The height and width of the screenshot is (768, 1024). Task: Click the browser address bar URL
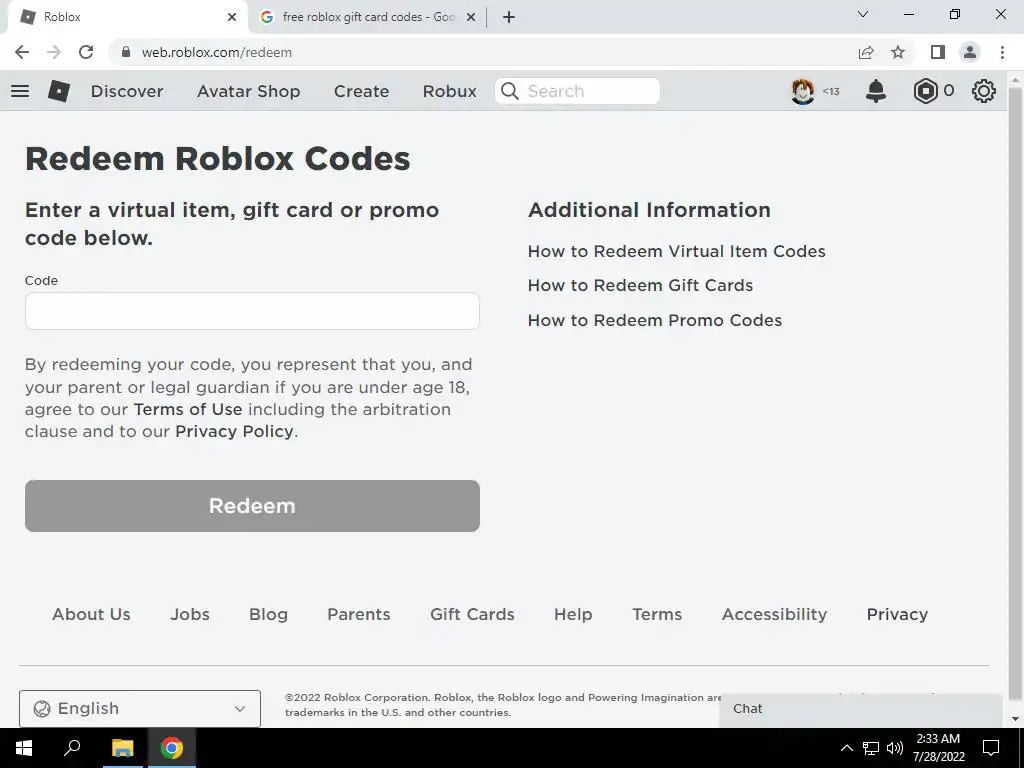point(217,52)
